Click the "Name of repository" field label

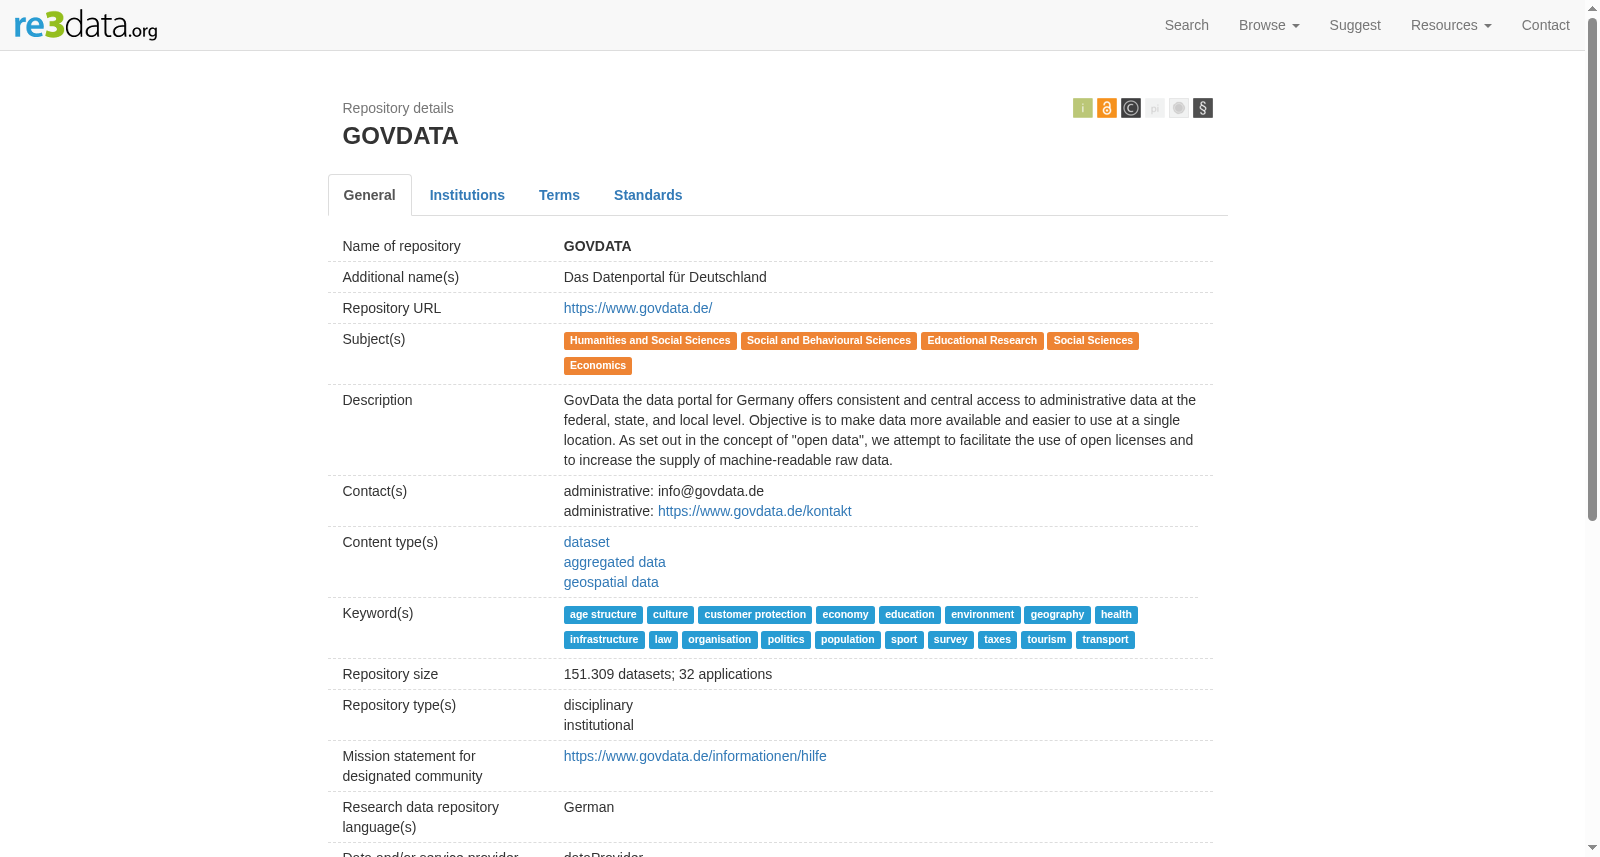pos(402,246)
